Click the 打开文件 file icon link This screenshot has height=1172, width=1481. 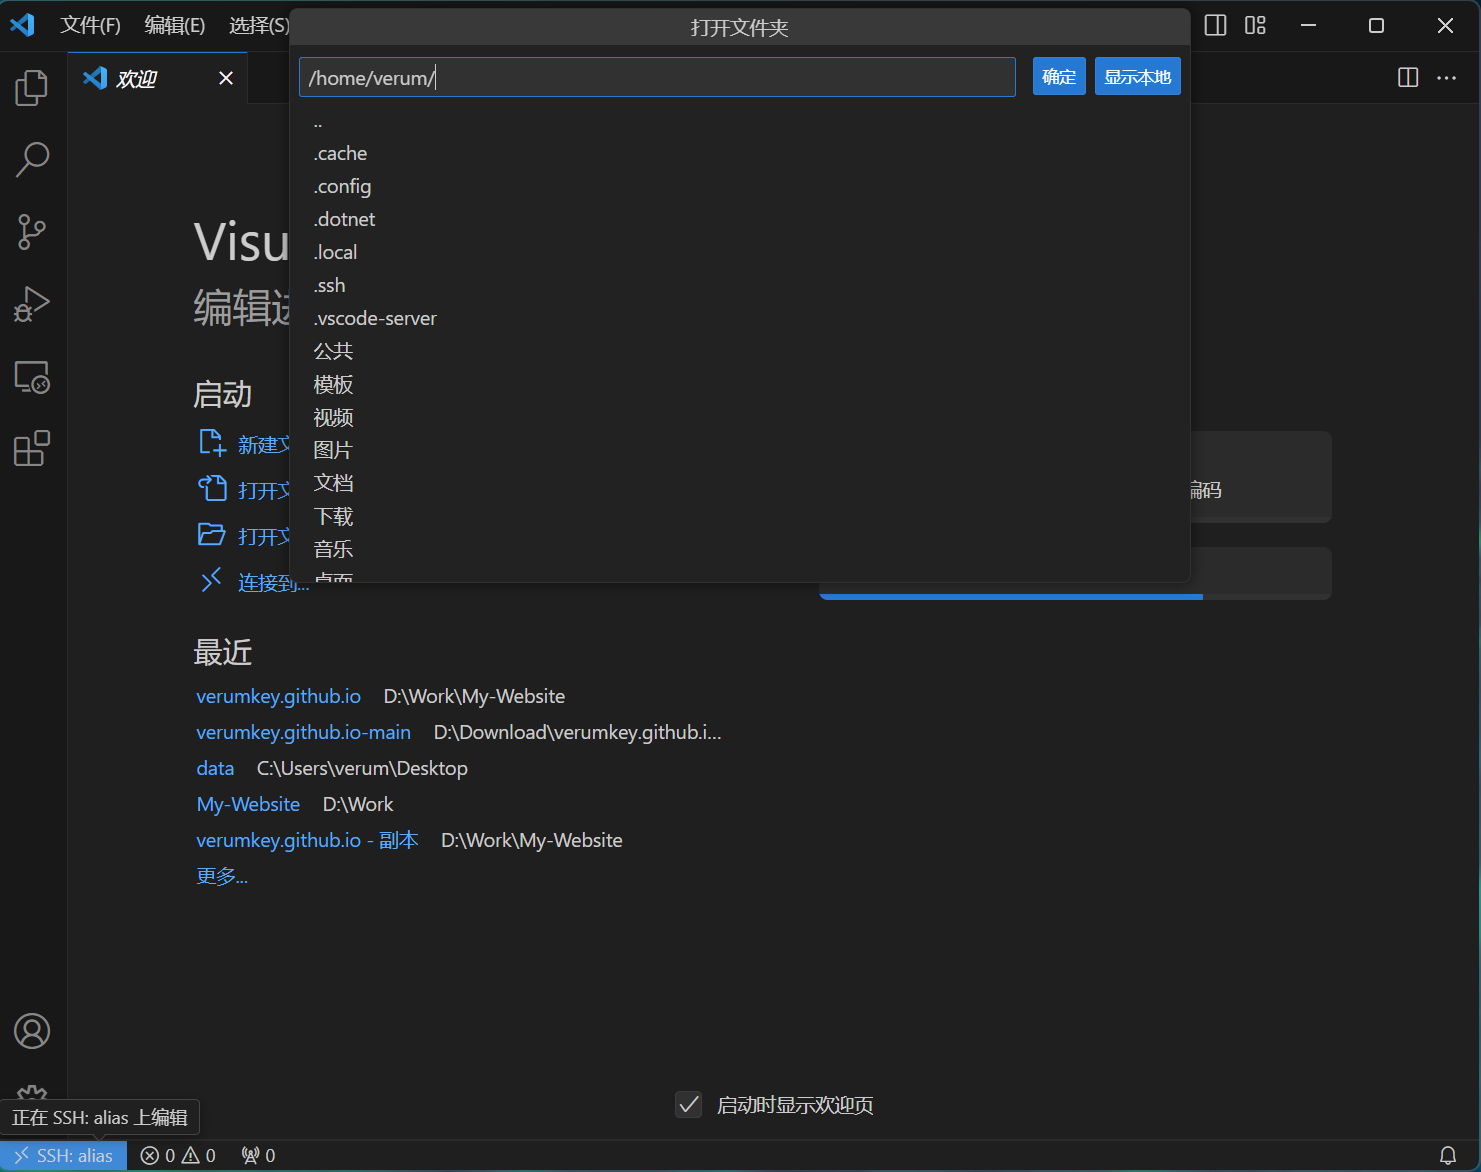pos(212,489)
